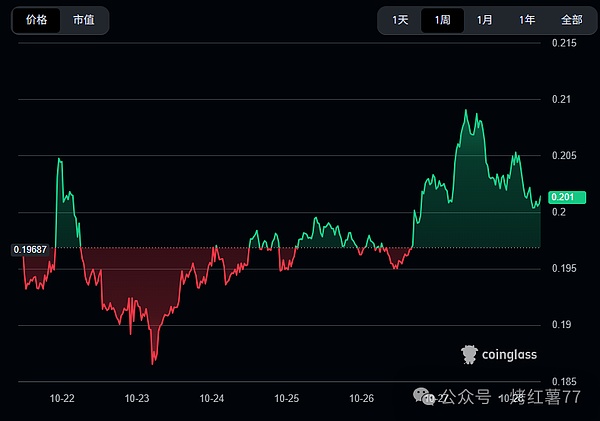
Task: Select the 价格 price tab
Action: pos(36,20)
